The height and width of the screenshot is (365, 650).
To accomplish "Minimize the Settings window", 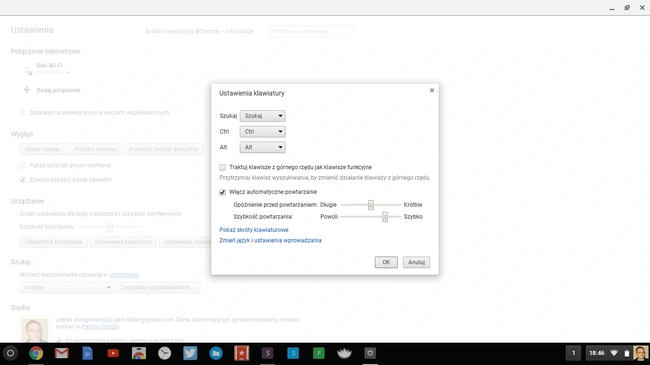I will point(612,8).
